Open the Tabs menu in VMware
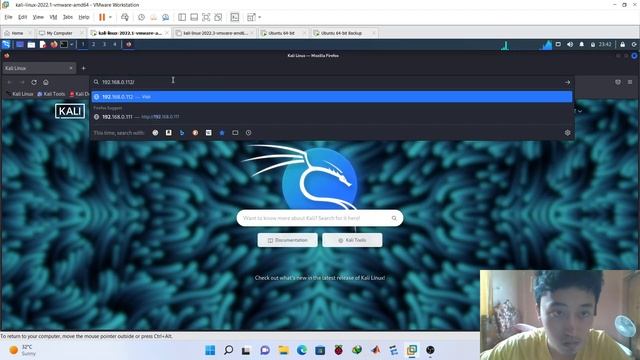Image resolution: width=640 pixels, height=360 pixels. (68, 17)
